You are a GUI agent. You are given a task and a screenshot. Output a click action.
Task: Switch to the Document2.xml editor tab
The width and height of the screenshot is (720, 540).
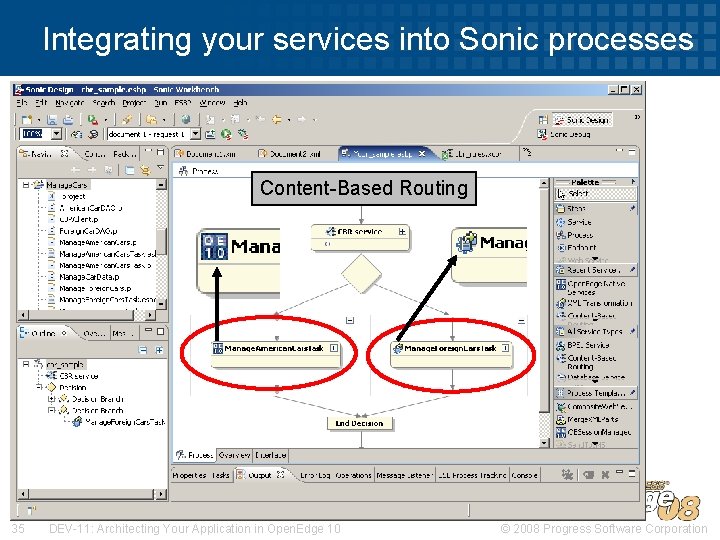[289, 154]
